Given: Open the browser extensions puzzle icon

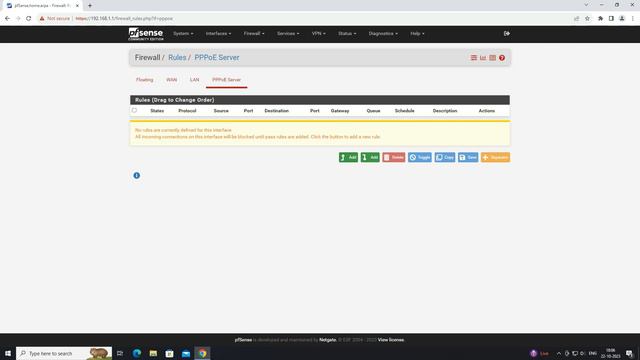Looking at the screenshot, I should click(600, 18).
